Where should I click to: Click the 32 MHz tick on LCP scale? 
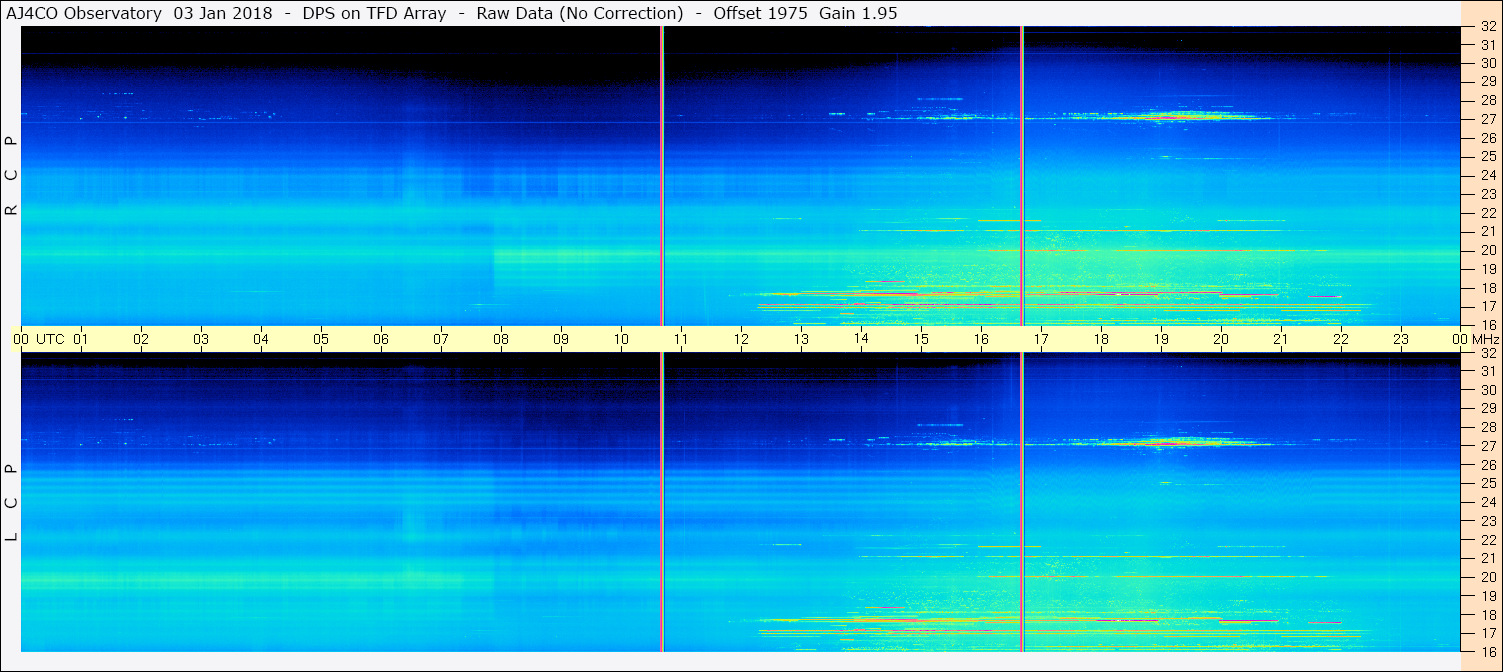(x=1487, y=353)
